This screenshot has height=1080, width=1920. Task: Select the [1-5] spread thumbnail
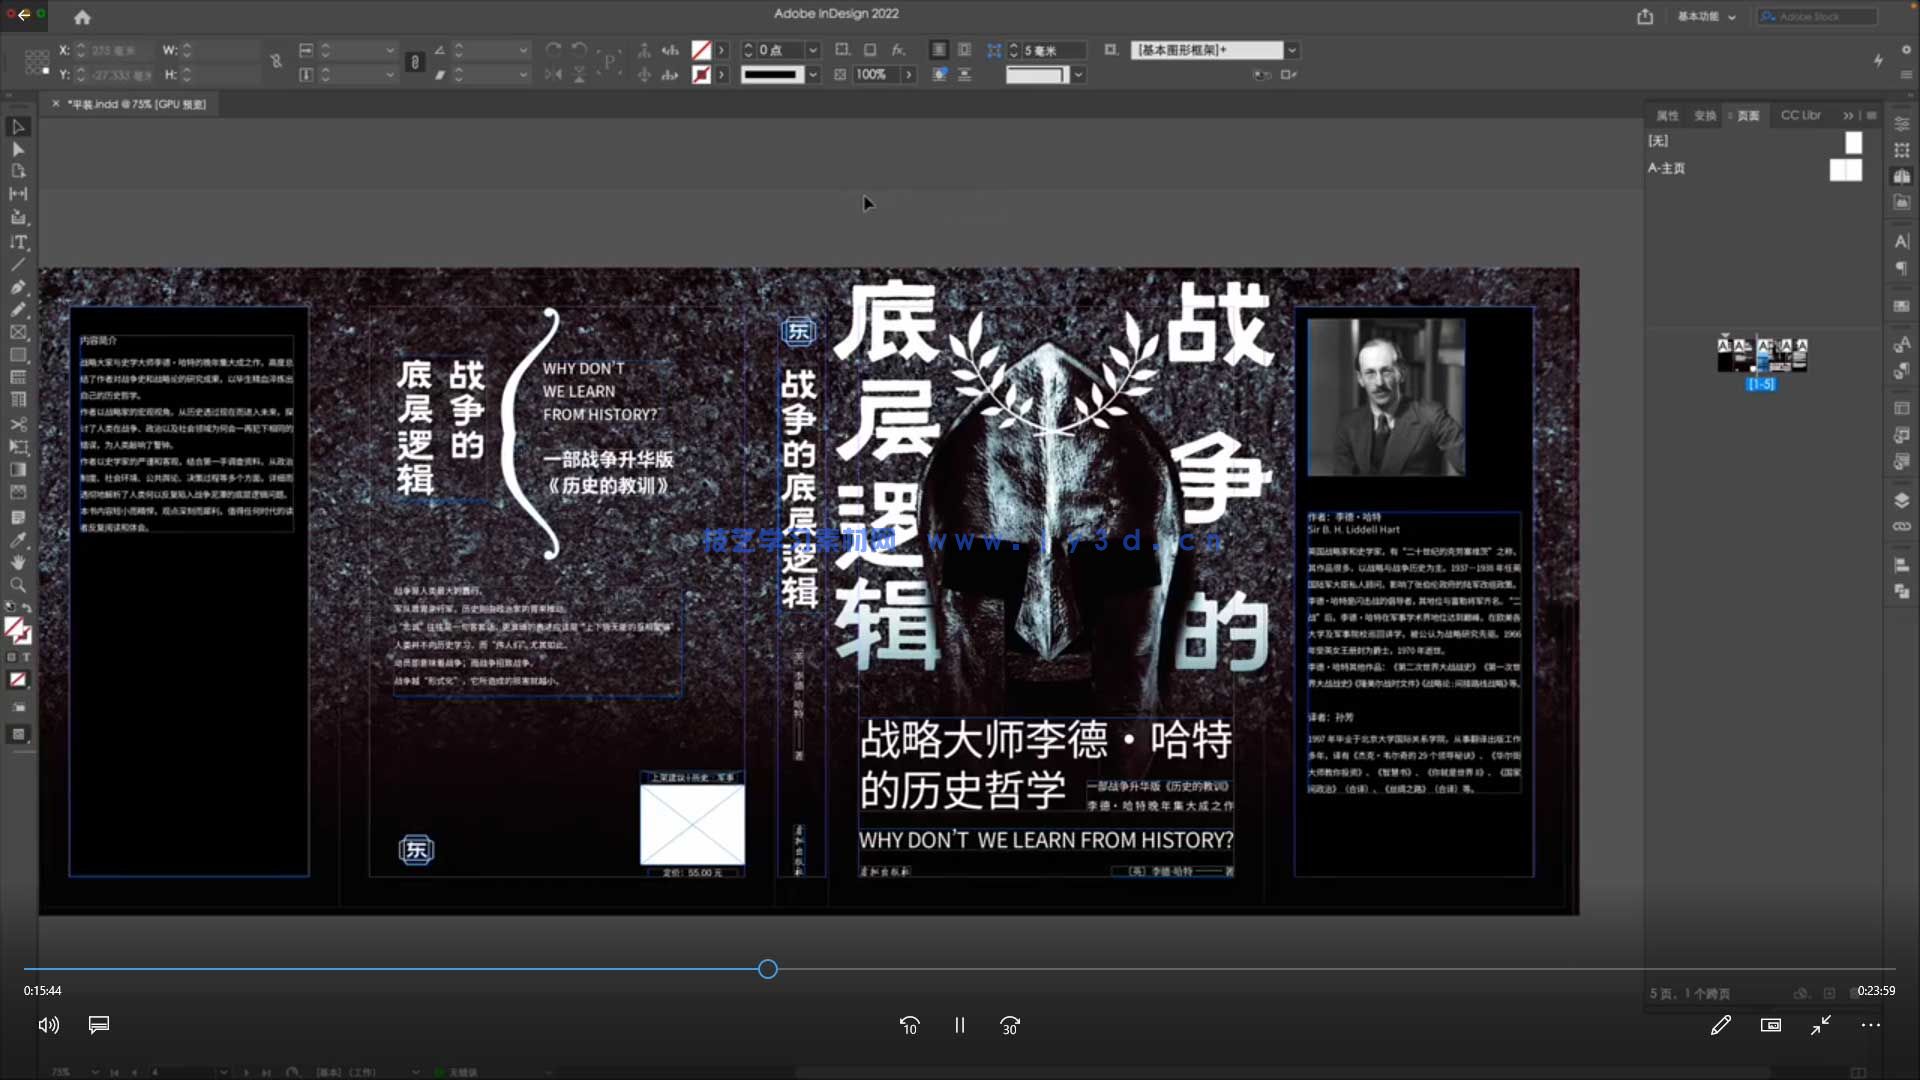click(x=1761, y=357)
